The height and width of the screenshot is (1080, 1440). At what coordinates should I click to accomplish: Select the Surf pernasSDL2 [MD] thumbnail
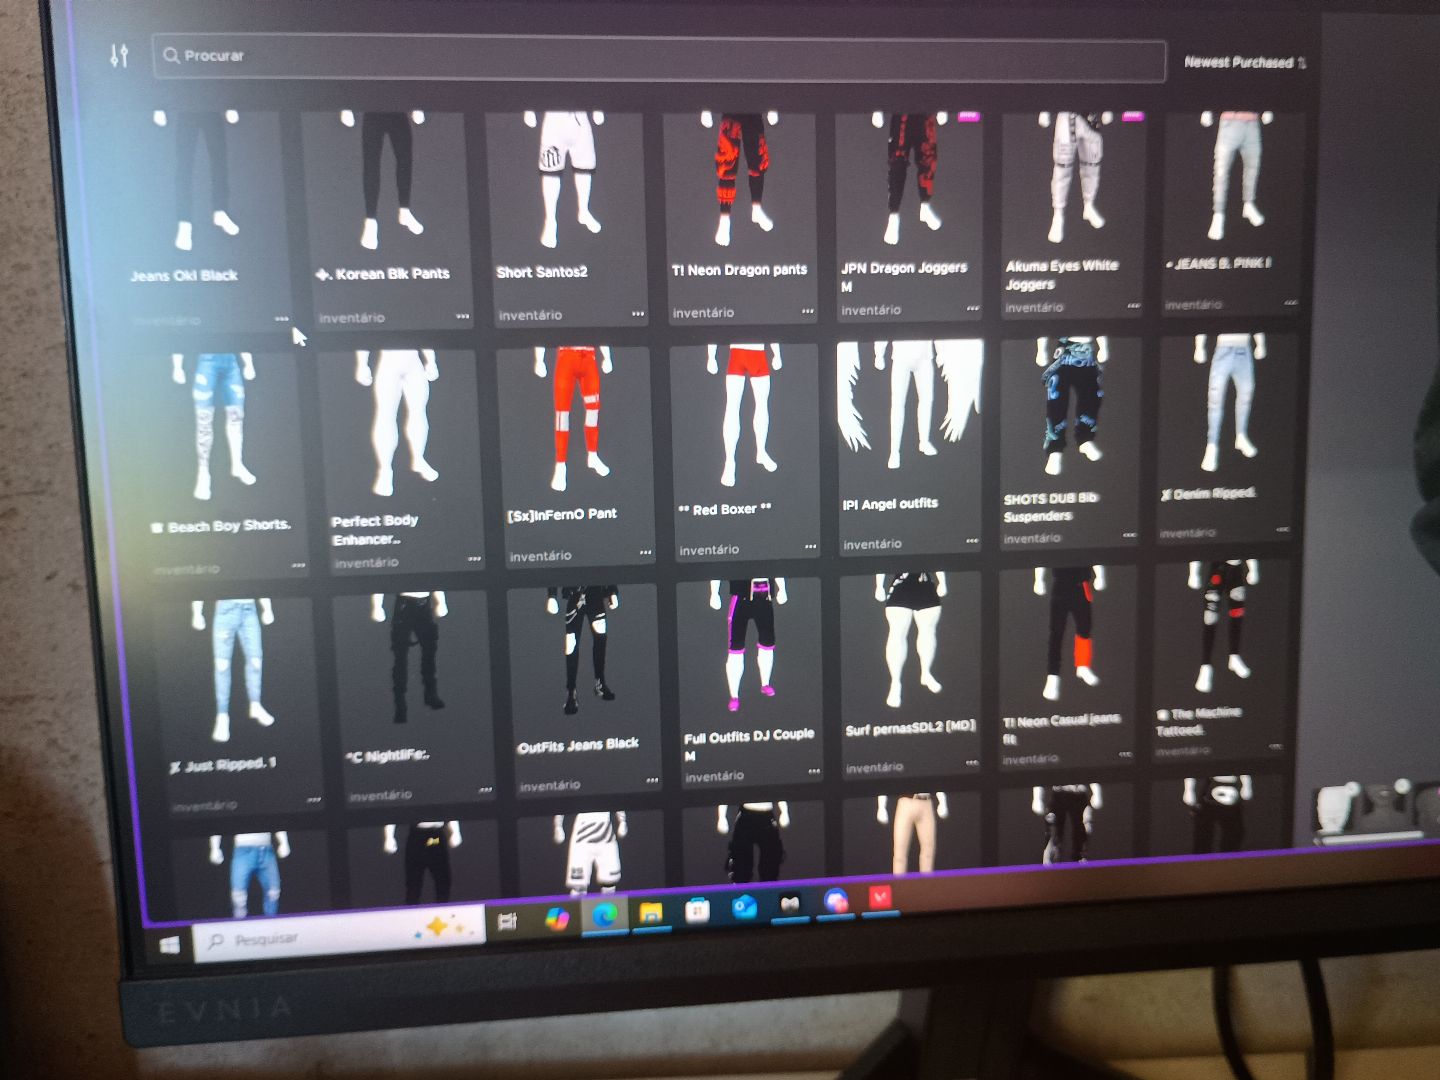click(909, 640)
